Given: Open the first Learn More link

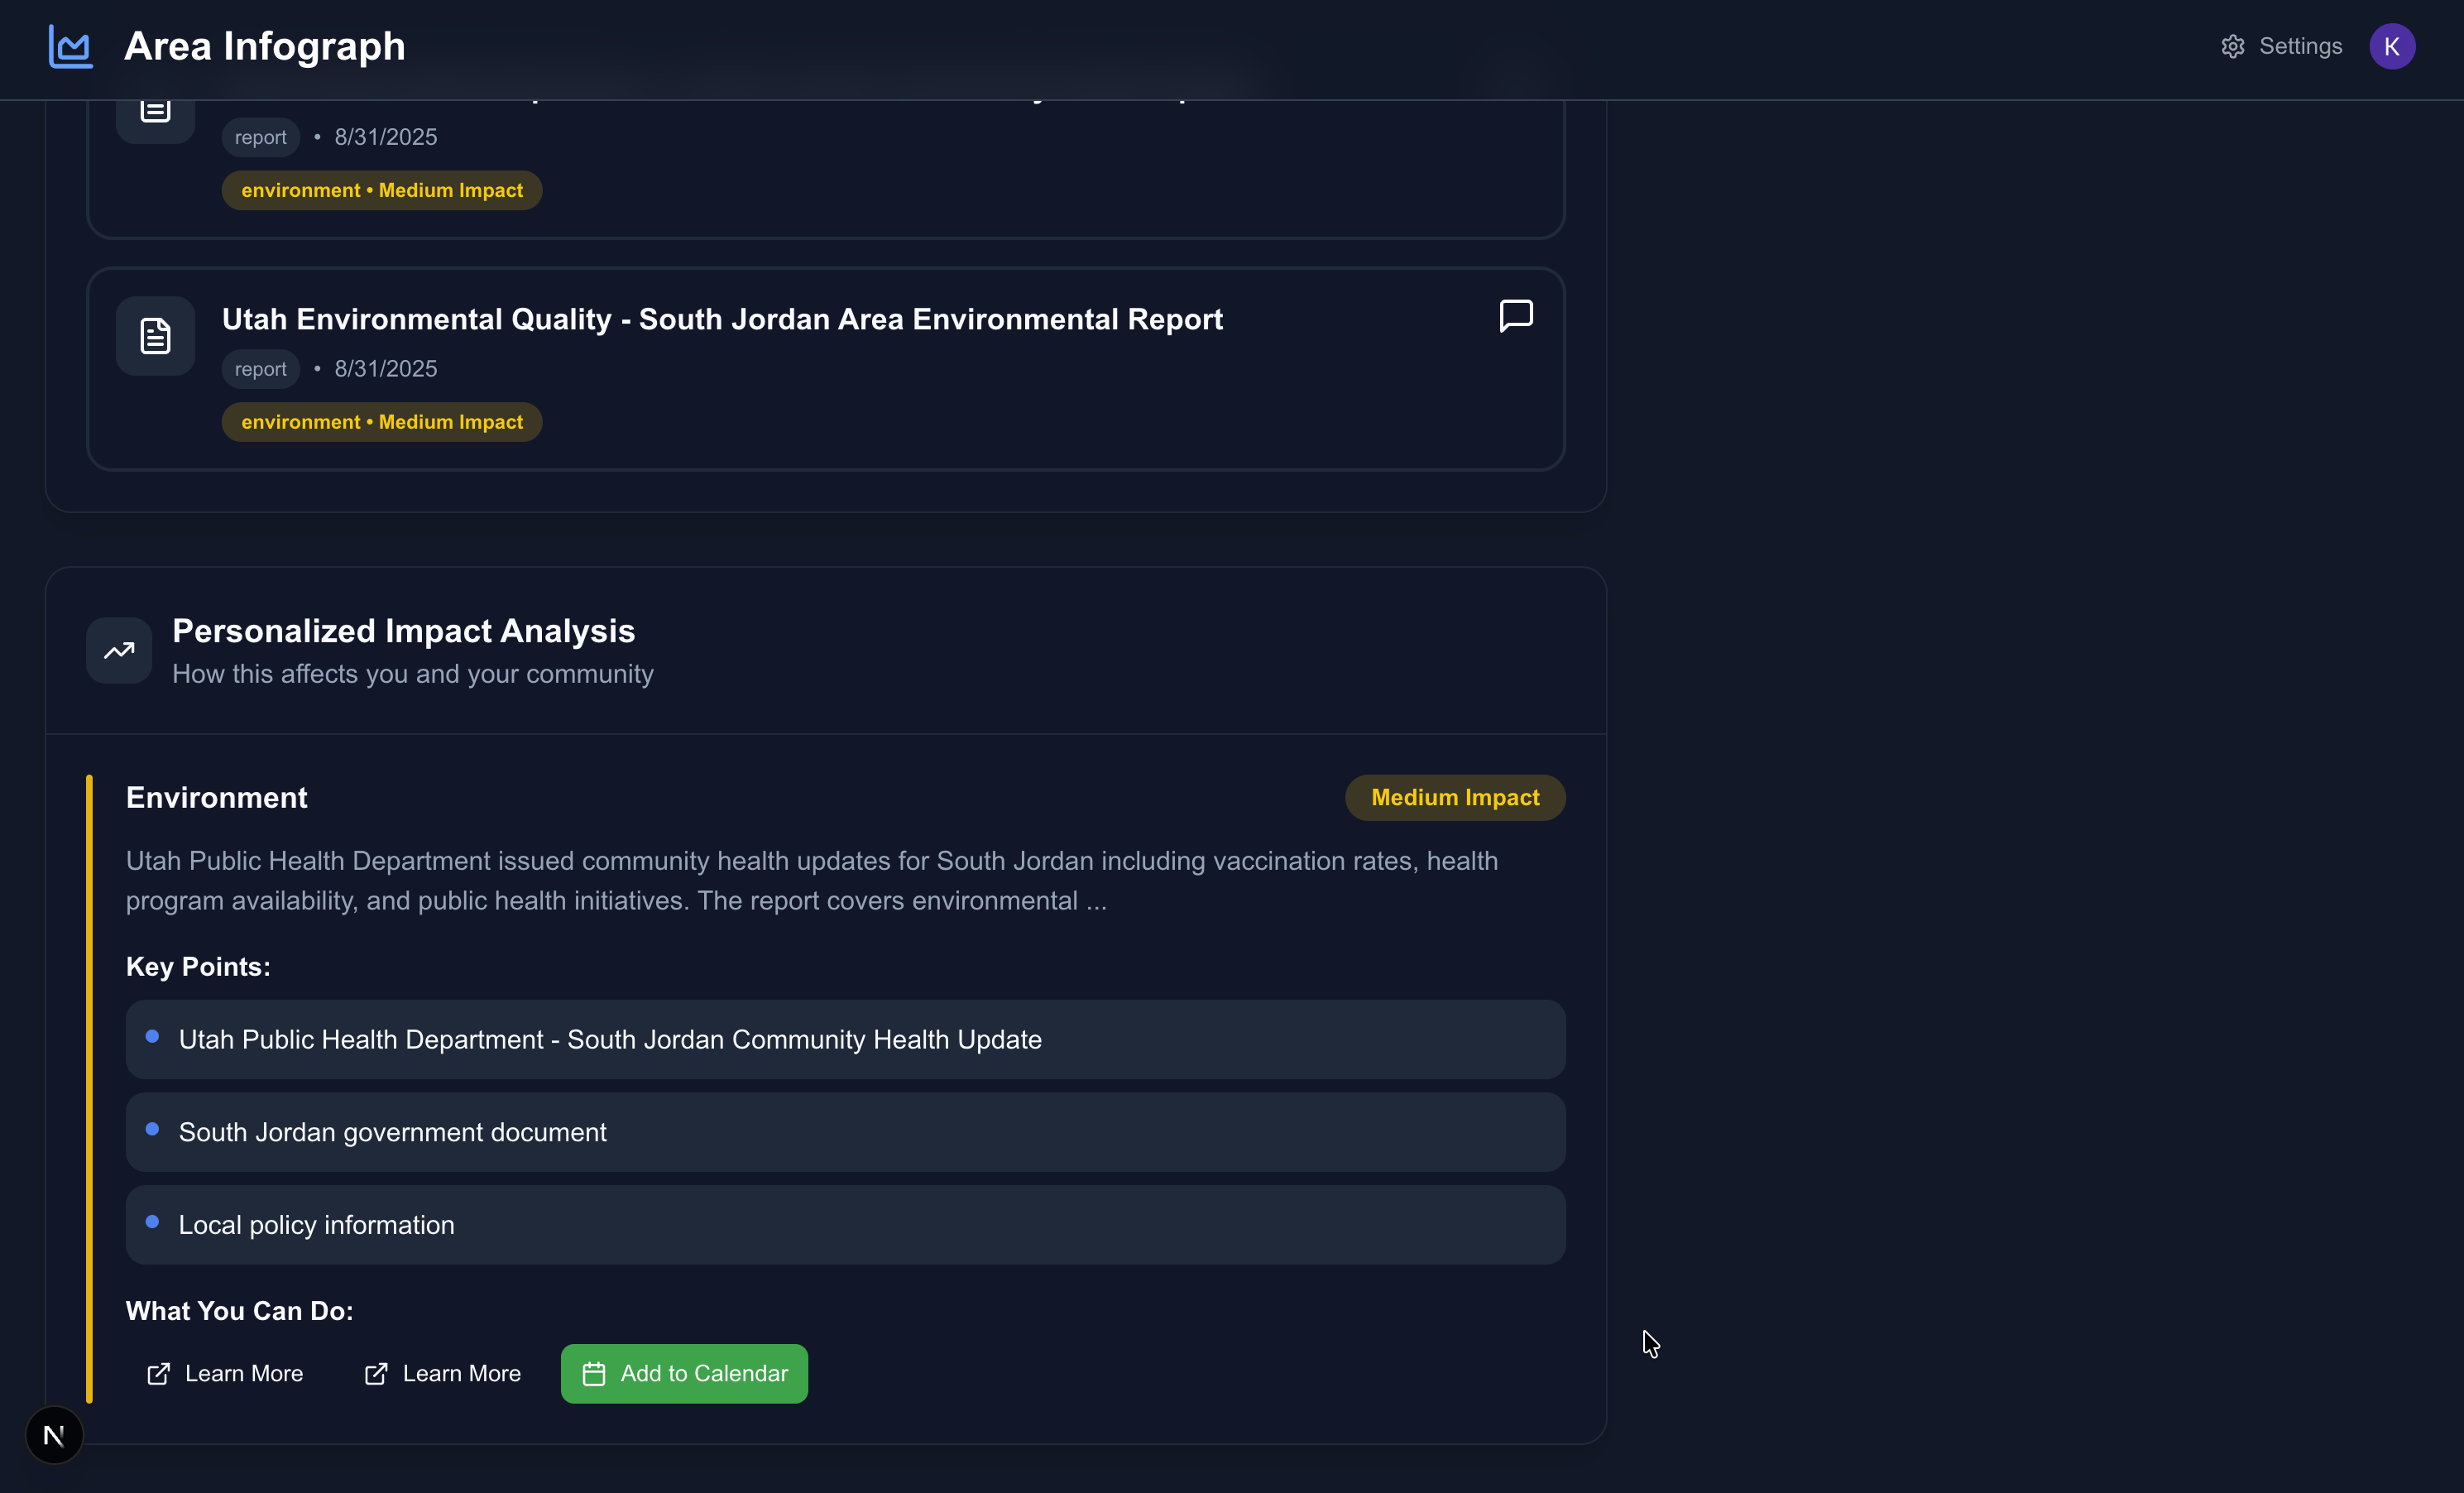Looking at the screenshot, I should click(x=225, y=1374).
